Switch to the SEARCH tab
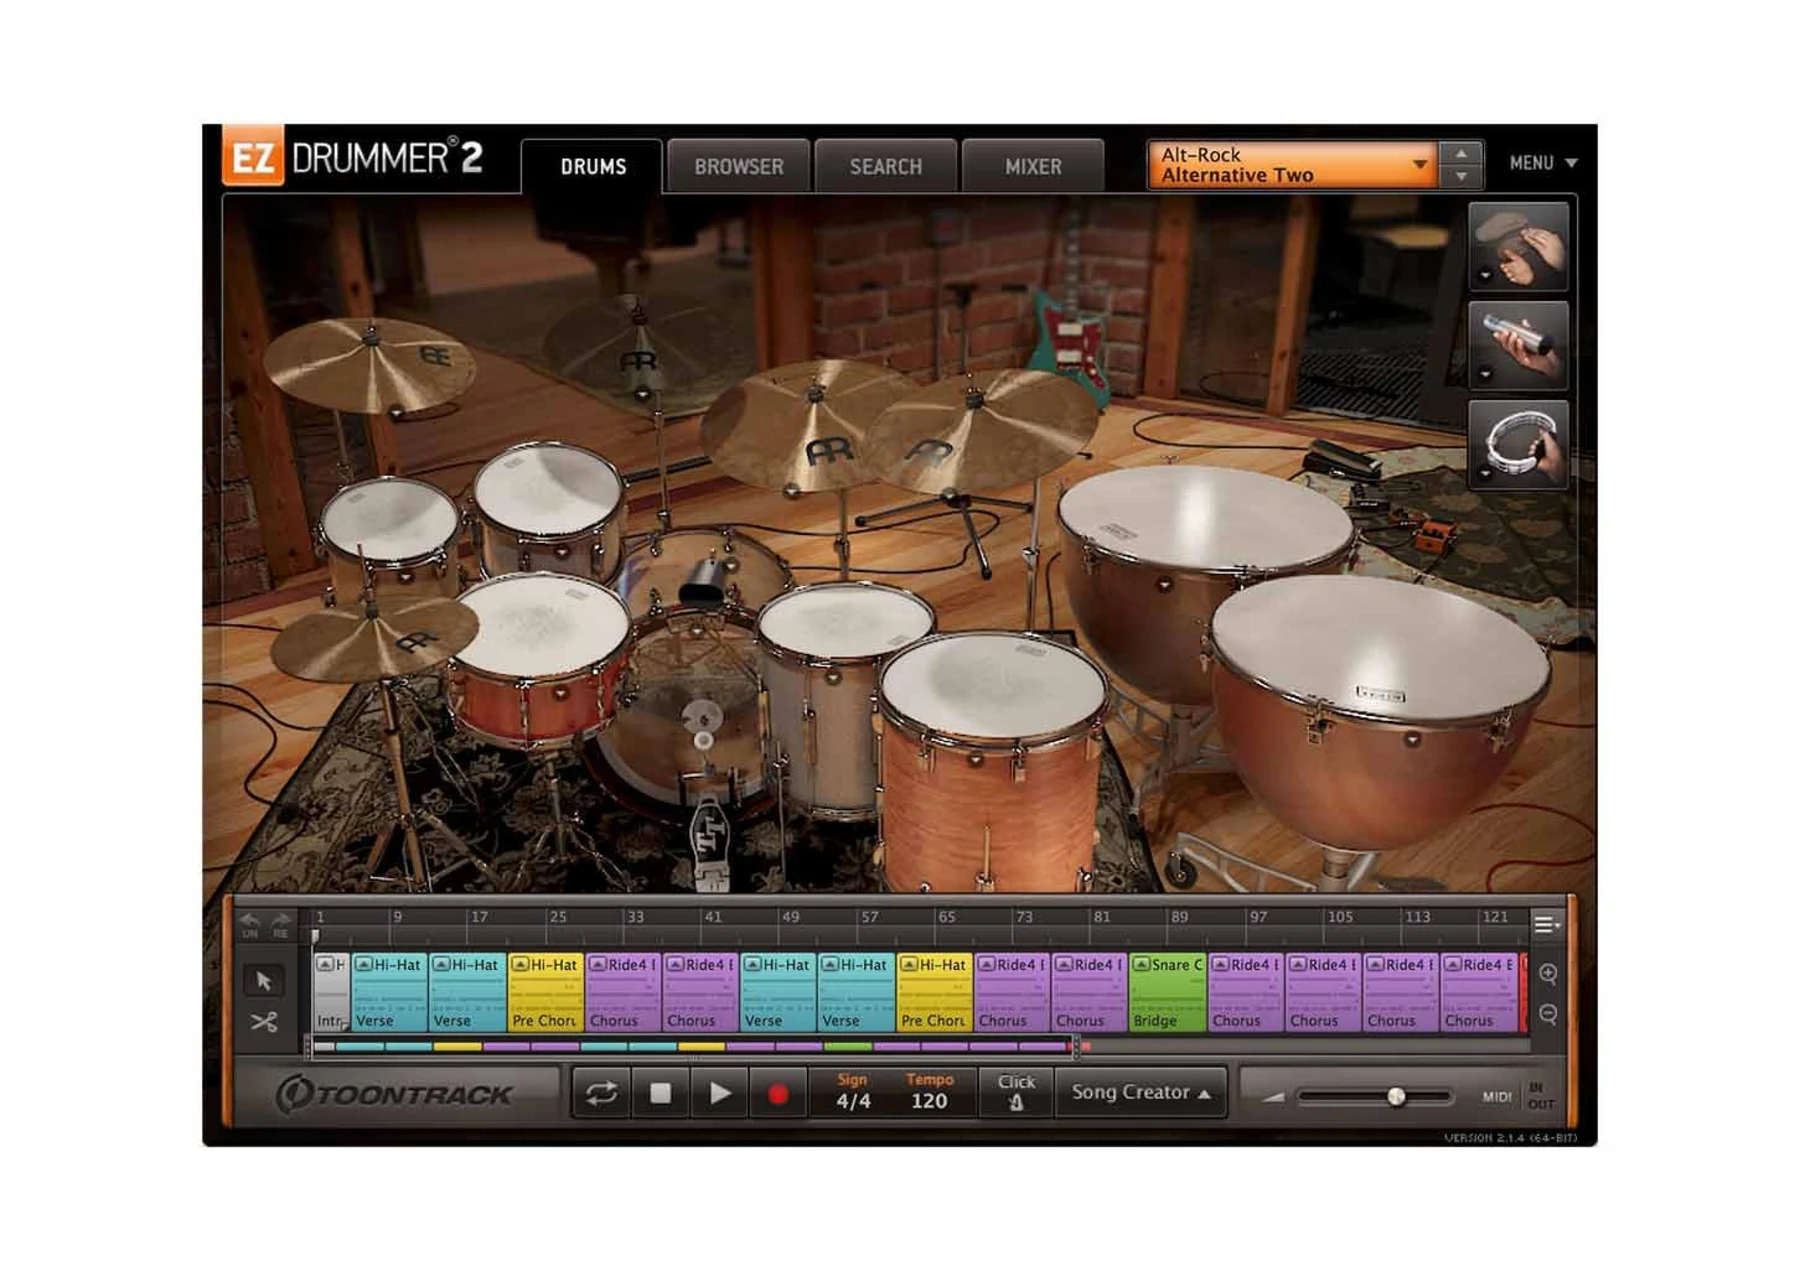This screenshot has width=1800, height=1271. (x=886, y=167)
